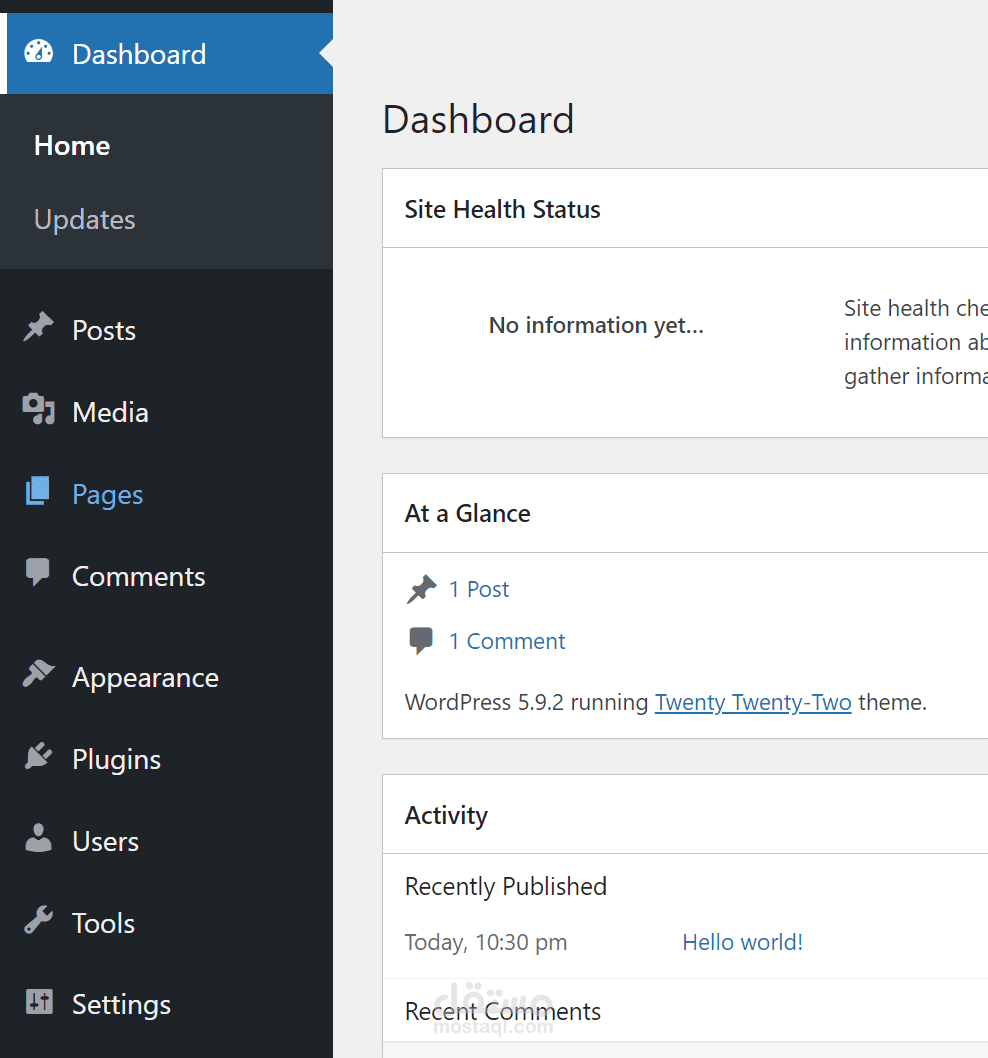Click the Settings sliders icon
Screen dimensions: 988x1058
tap(39, 1001)
